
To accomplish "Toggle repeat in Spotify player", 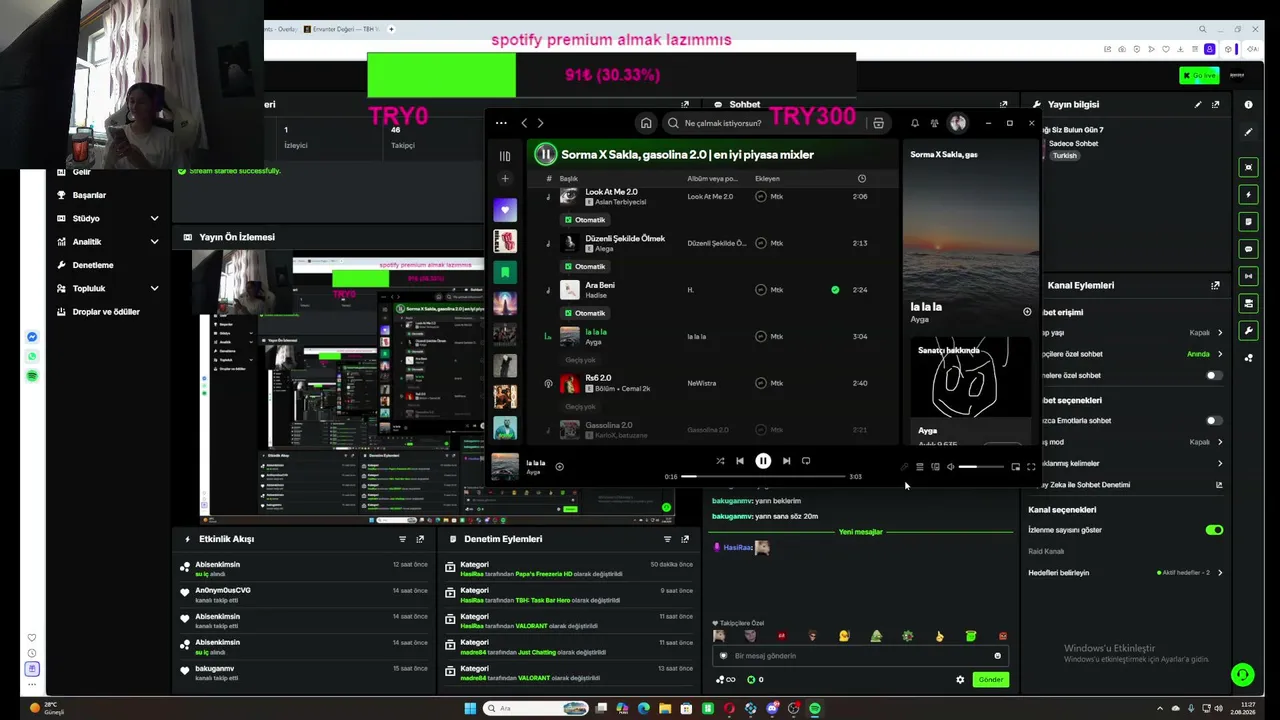I will click(x=806, y=461).
